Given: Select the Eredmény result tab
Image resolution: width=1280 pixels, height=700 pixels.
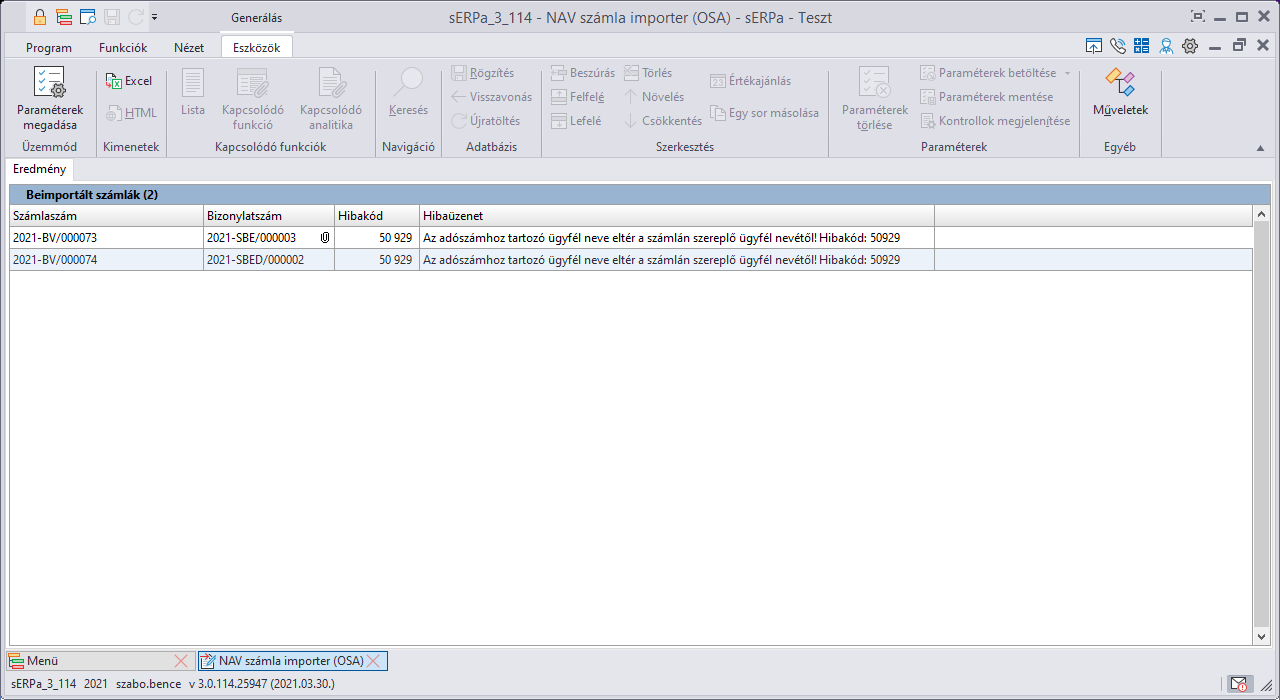Looking at the screenshot, I should click(x=40, y=169).
